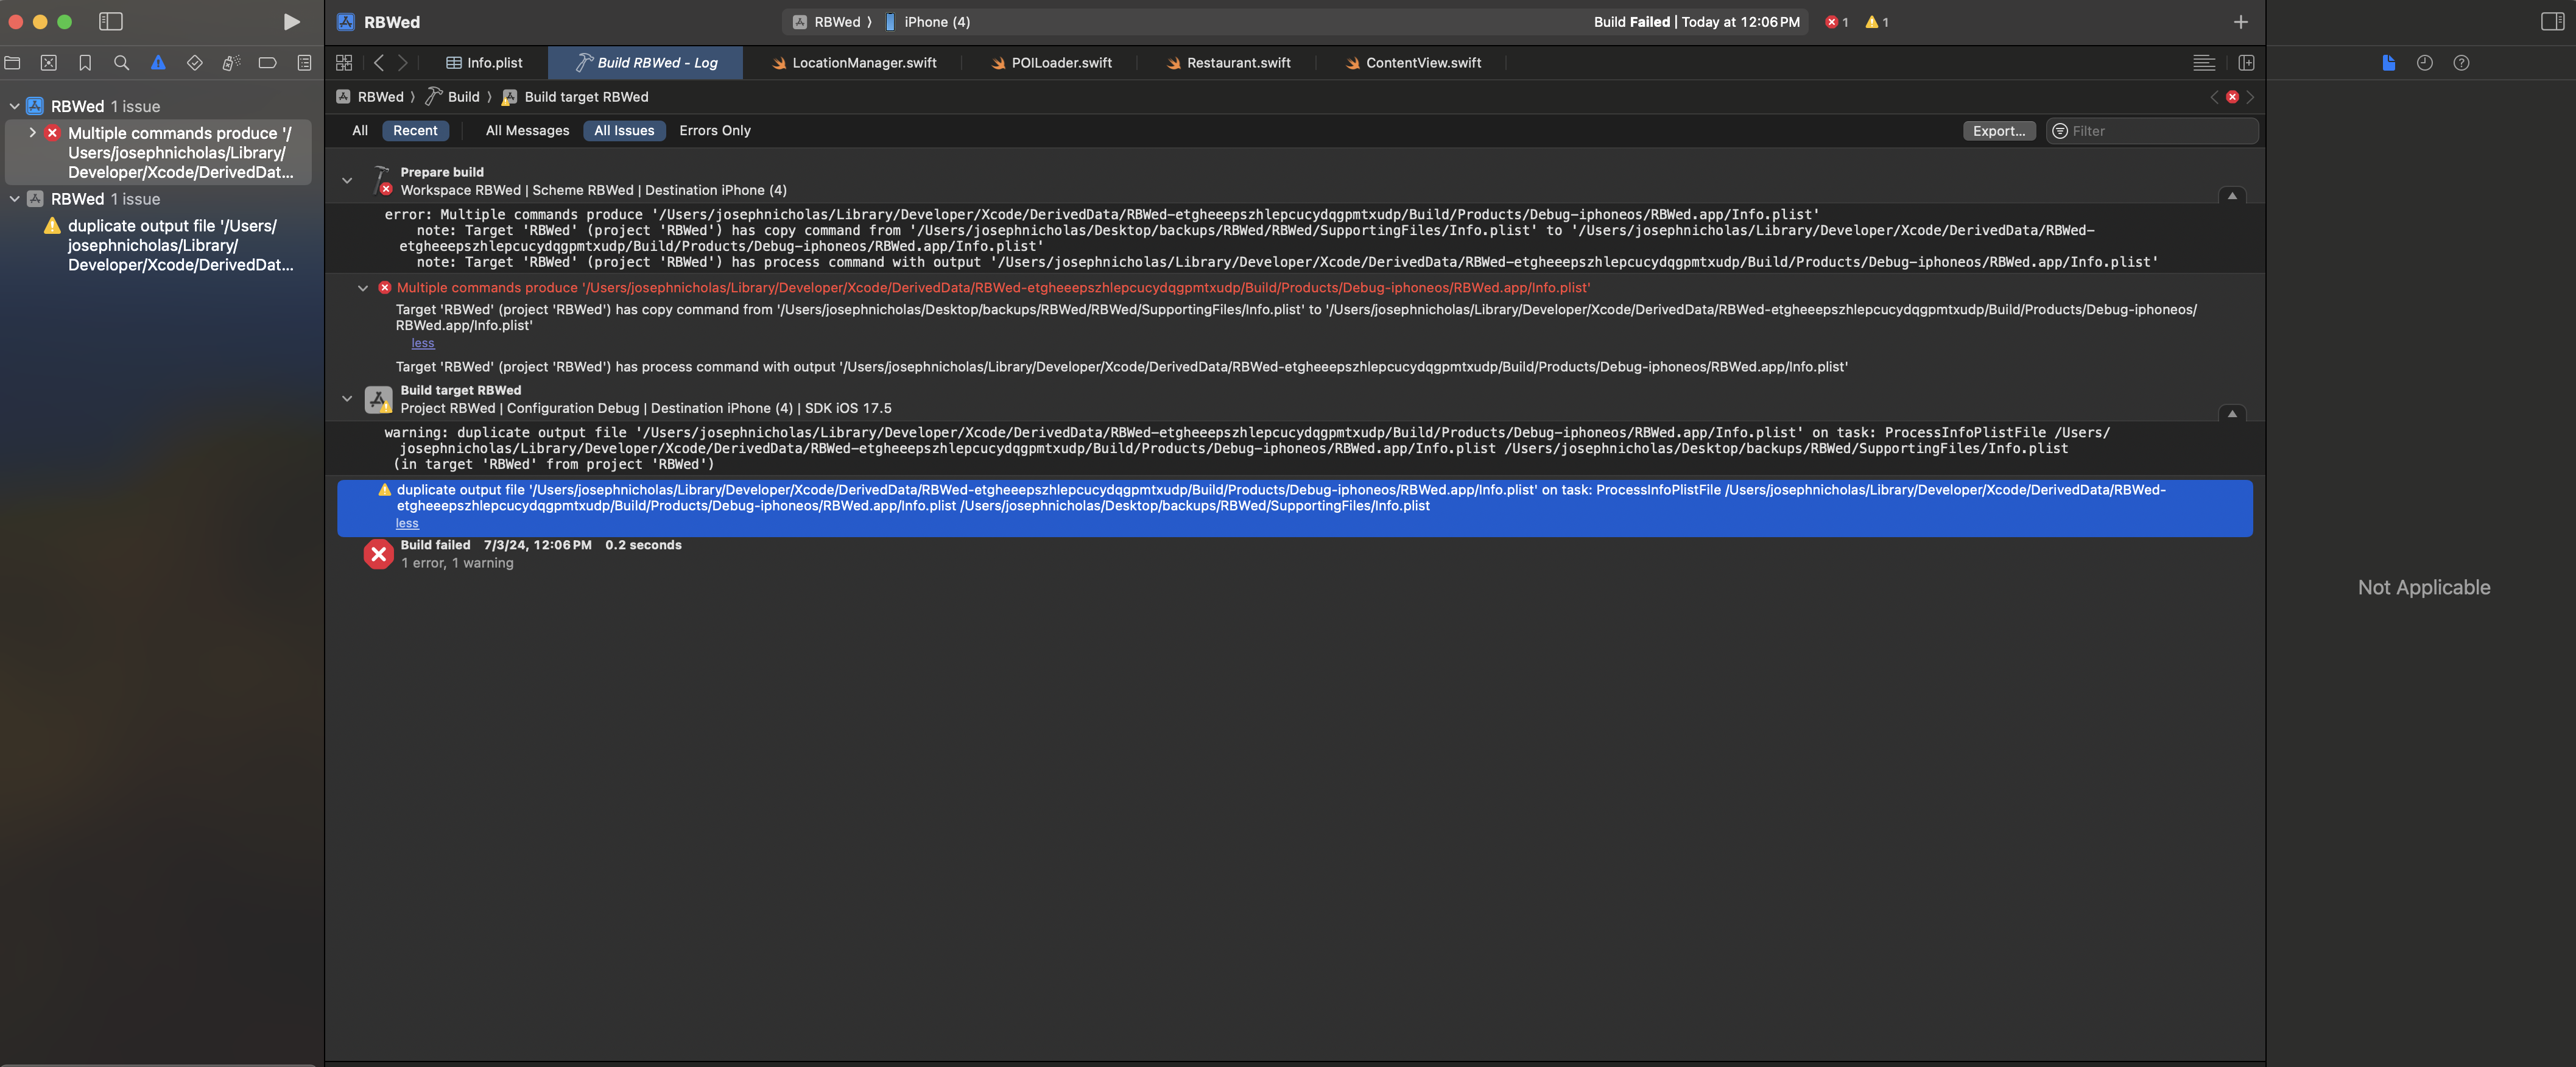Image resolution: width=2576 pixels, height=1067 pixels.
Task: Select the duplicate output file warning row
Action: point(1294,507)
